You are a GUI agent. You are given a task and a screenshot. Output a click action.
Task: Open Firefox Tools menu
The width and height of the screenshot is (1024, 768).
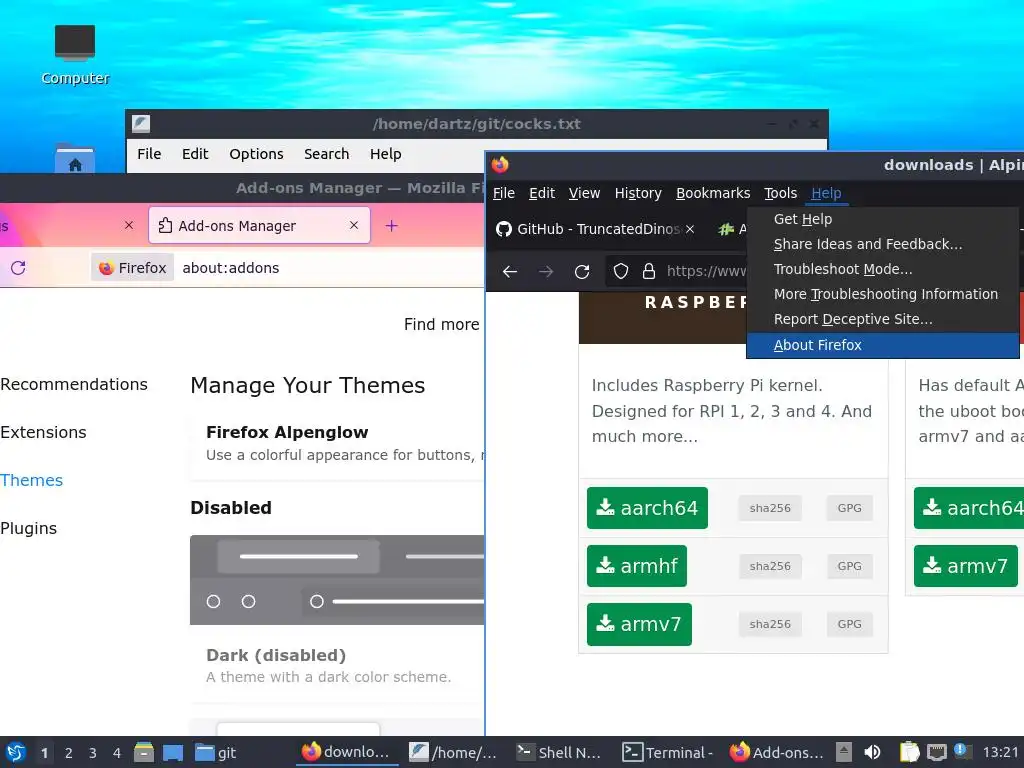pos(780,193)
